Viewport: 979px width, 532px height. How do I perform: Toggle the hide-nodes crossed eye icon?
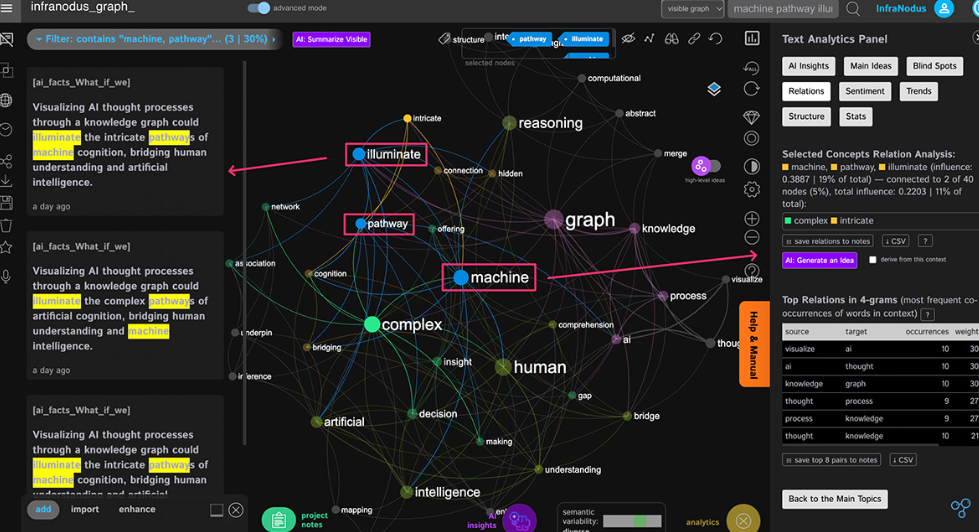point(628,39)
